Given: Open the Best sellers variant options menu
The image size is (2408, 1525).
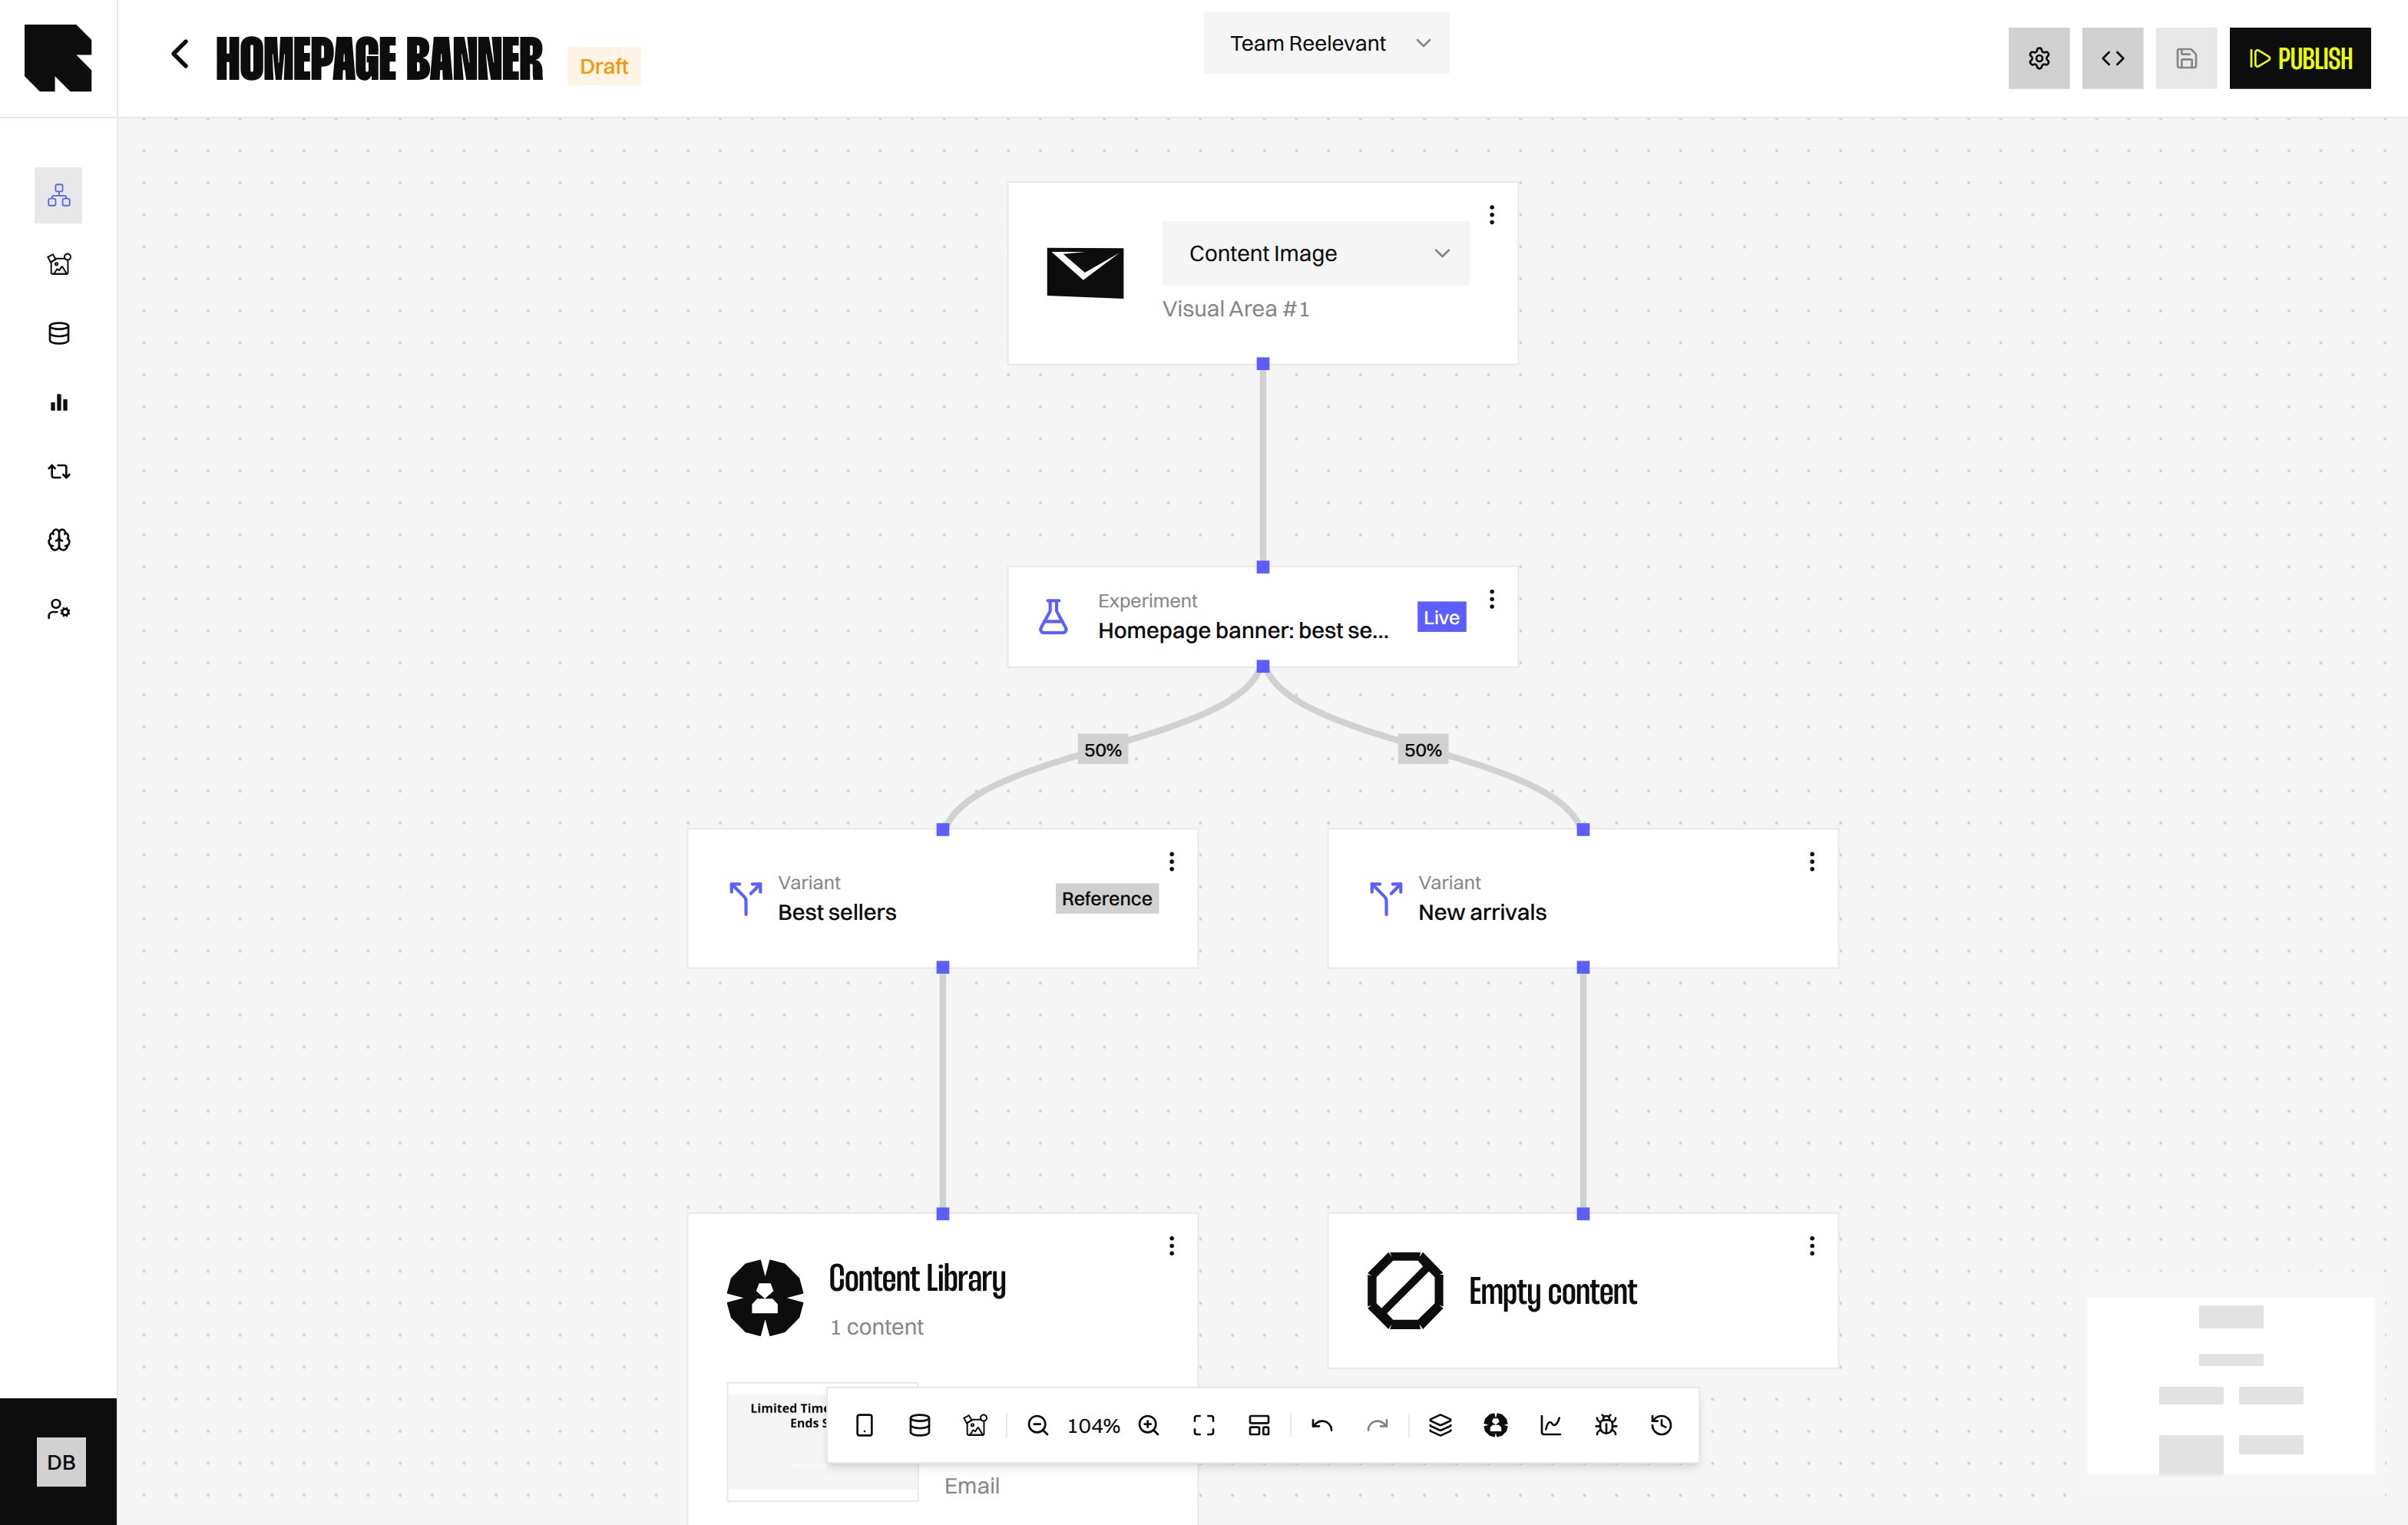Looking at the screenshot, I should tap(1172, 861).
